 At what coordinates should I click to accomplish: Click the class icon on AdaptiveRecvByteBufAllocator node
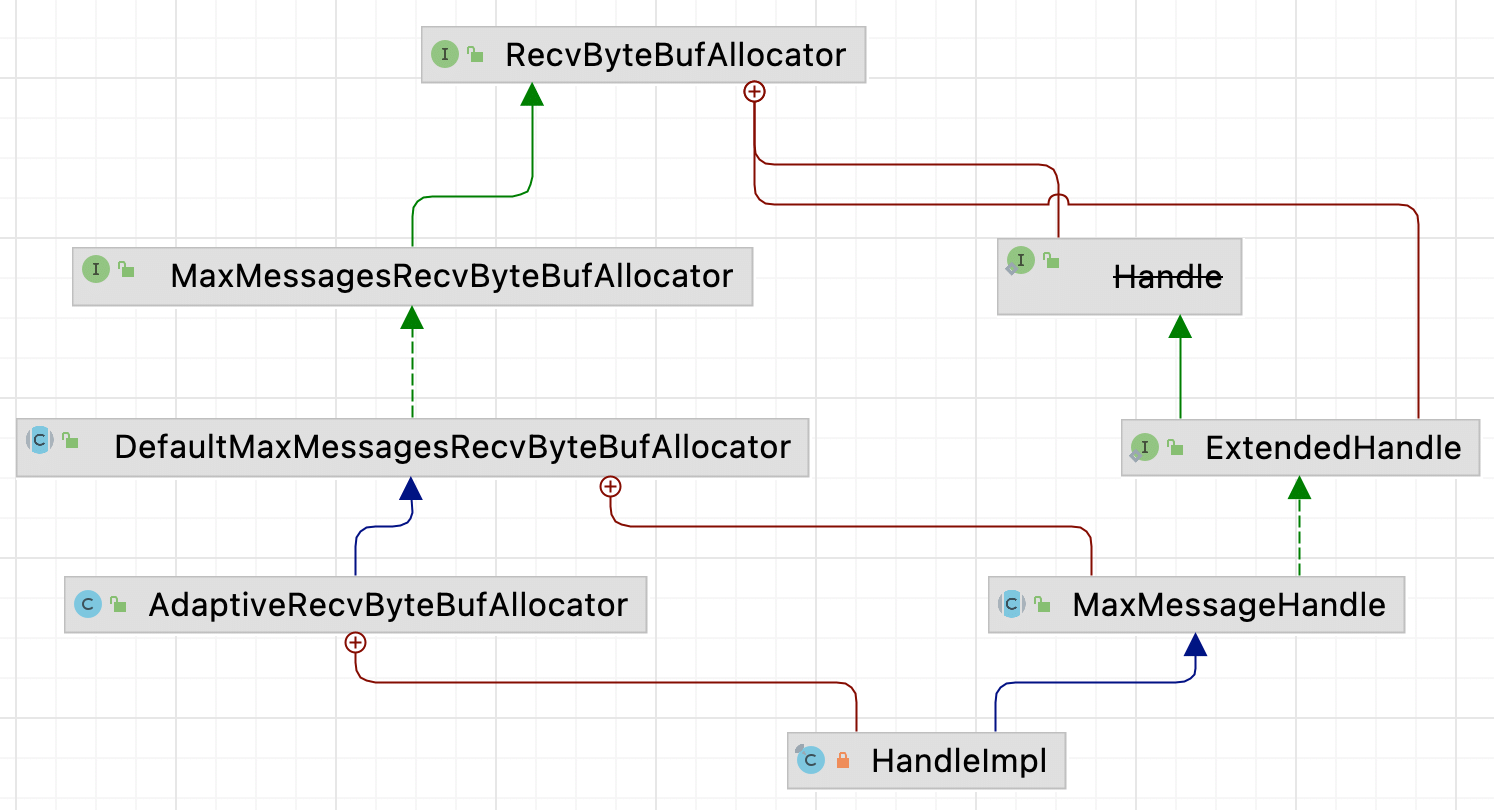click(88, 603)
